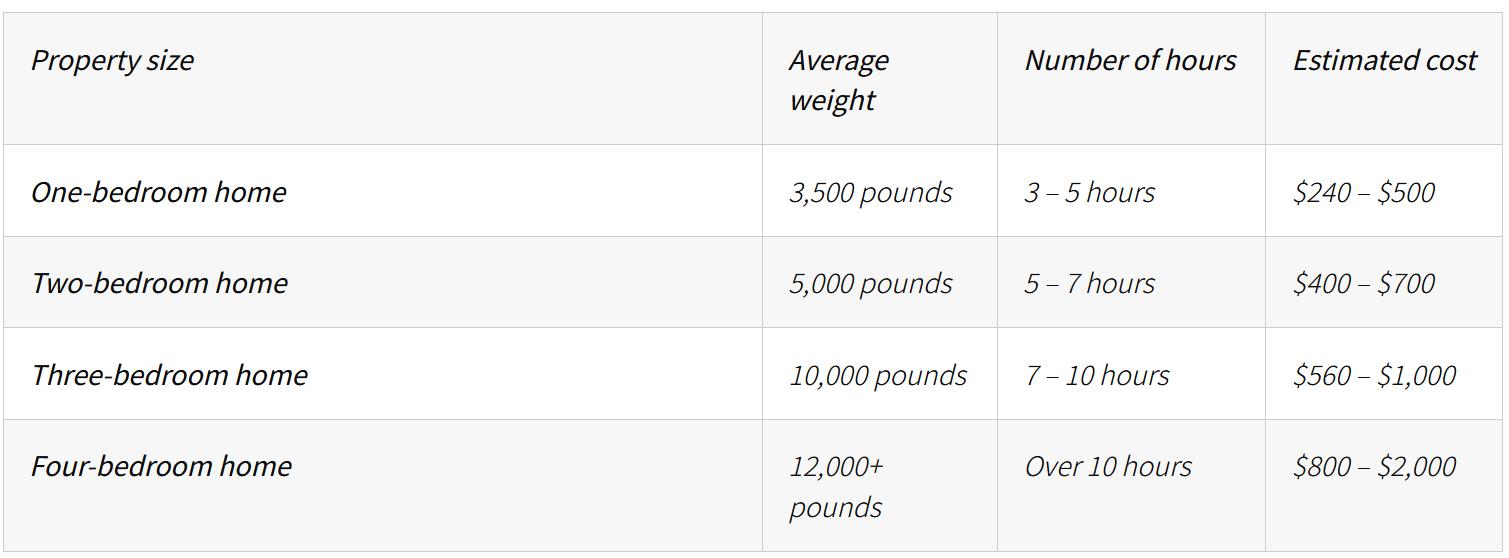Select the 3 – 5 hours cell
The height and width of the screenshot is (558, 1509).
click(x=1131, y=191)
